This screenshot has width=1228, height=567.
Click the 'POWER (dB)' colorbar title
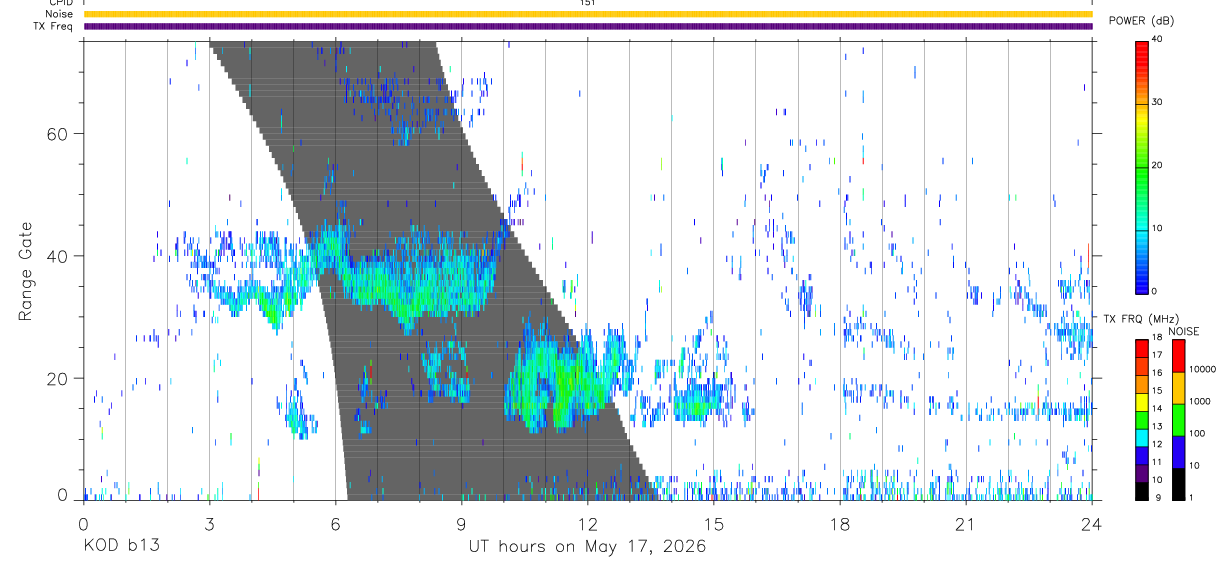click(1142, 21)
